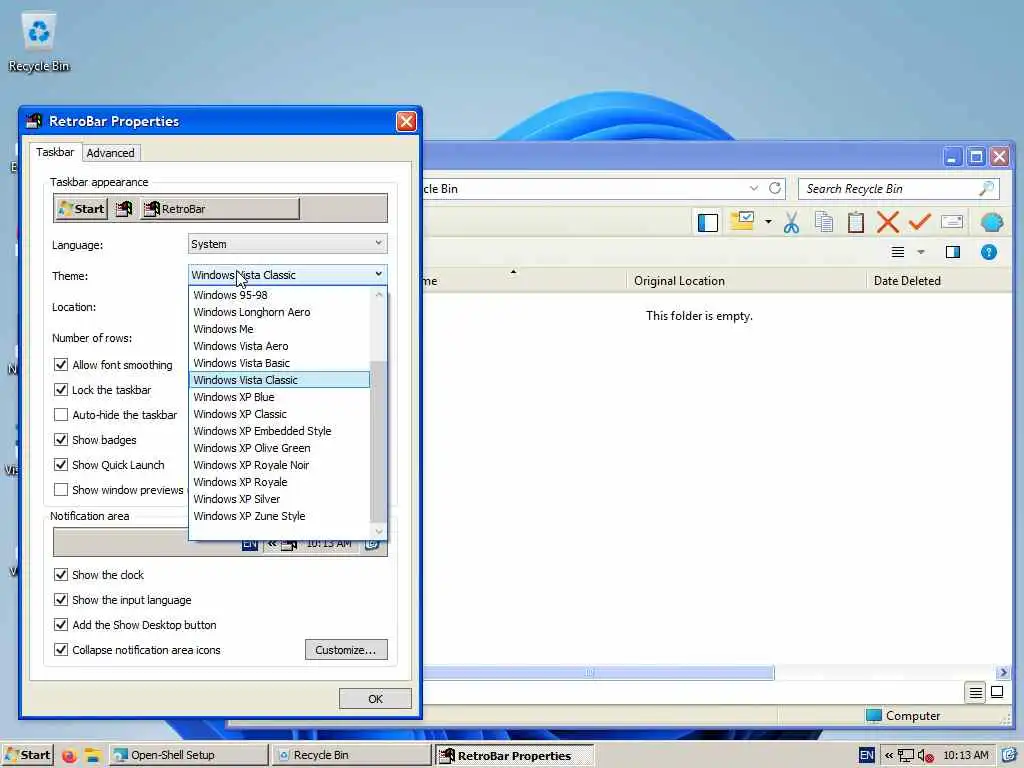Expand arrow next to selection folder icon
Image resolution: width=1024 pixels, height=768 pixels.
(x=768, y=222)
